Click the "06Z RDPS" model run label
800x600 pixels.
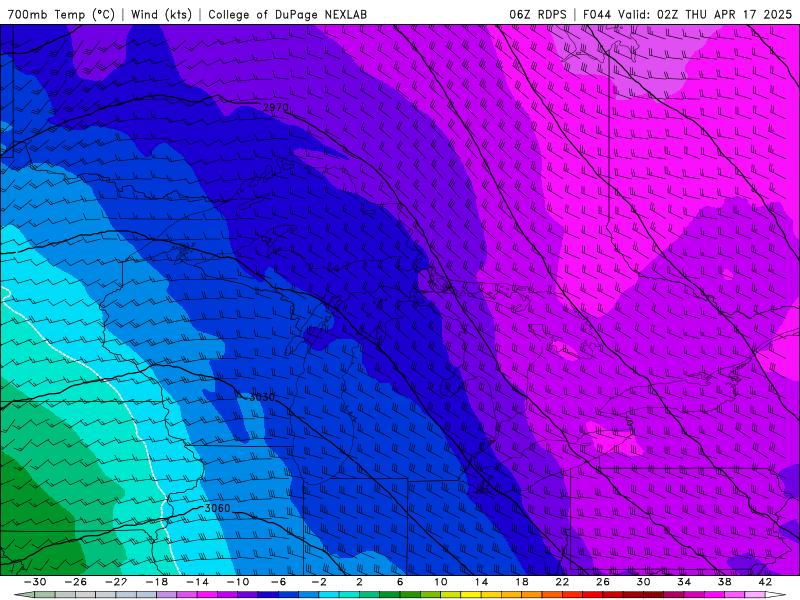pos(538,14)
